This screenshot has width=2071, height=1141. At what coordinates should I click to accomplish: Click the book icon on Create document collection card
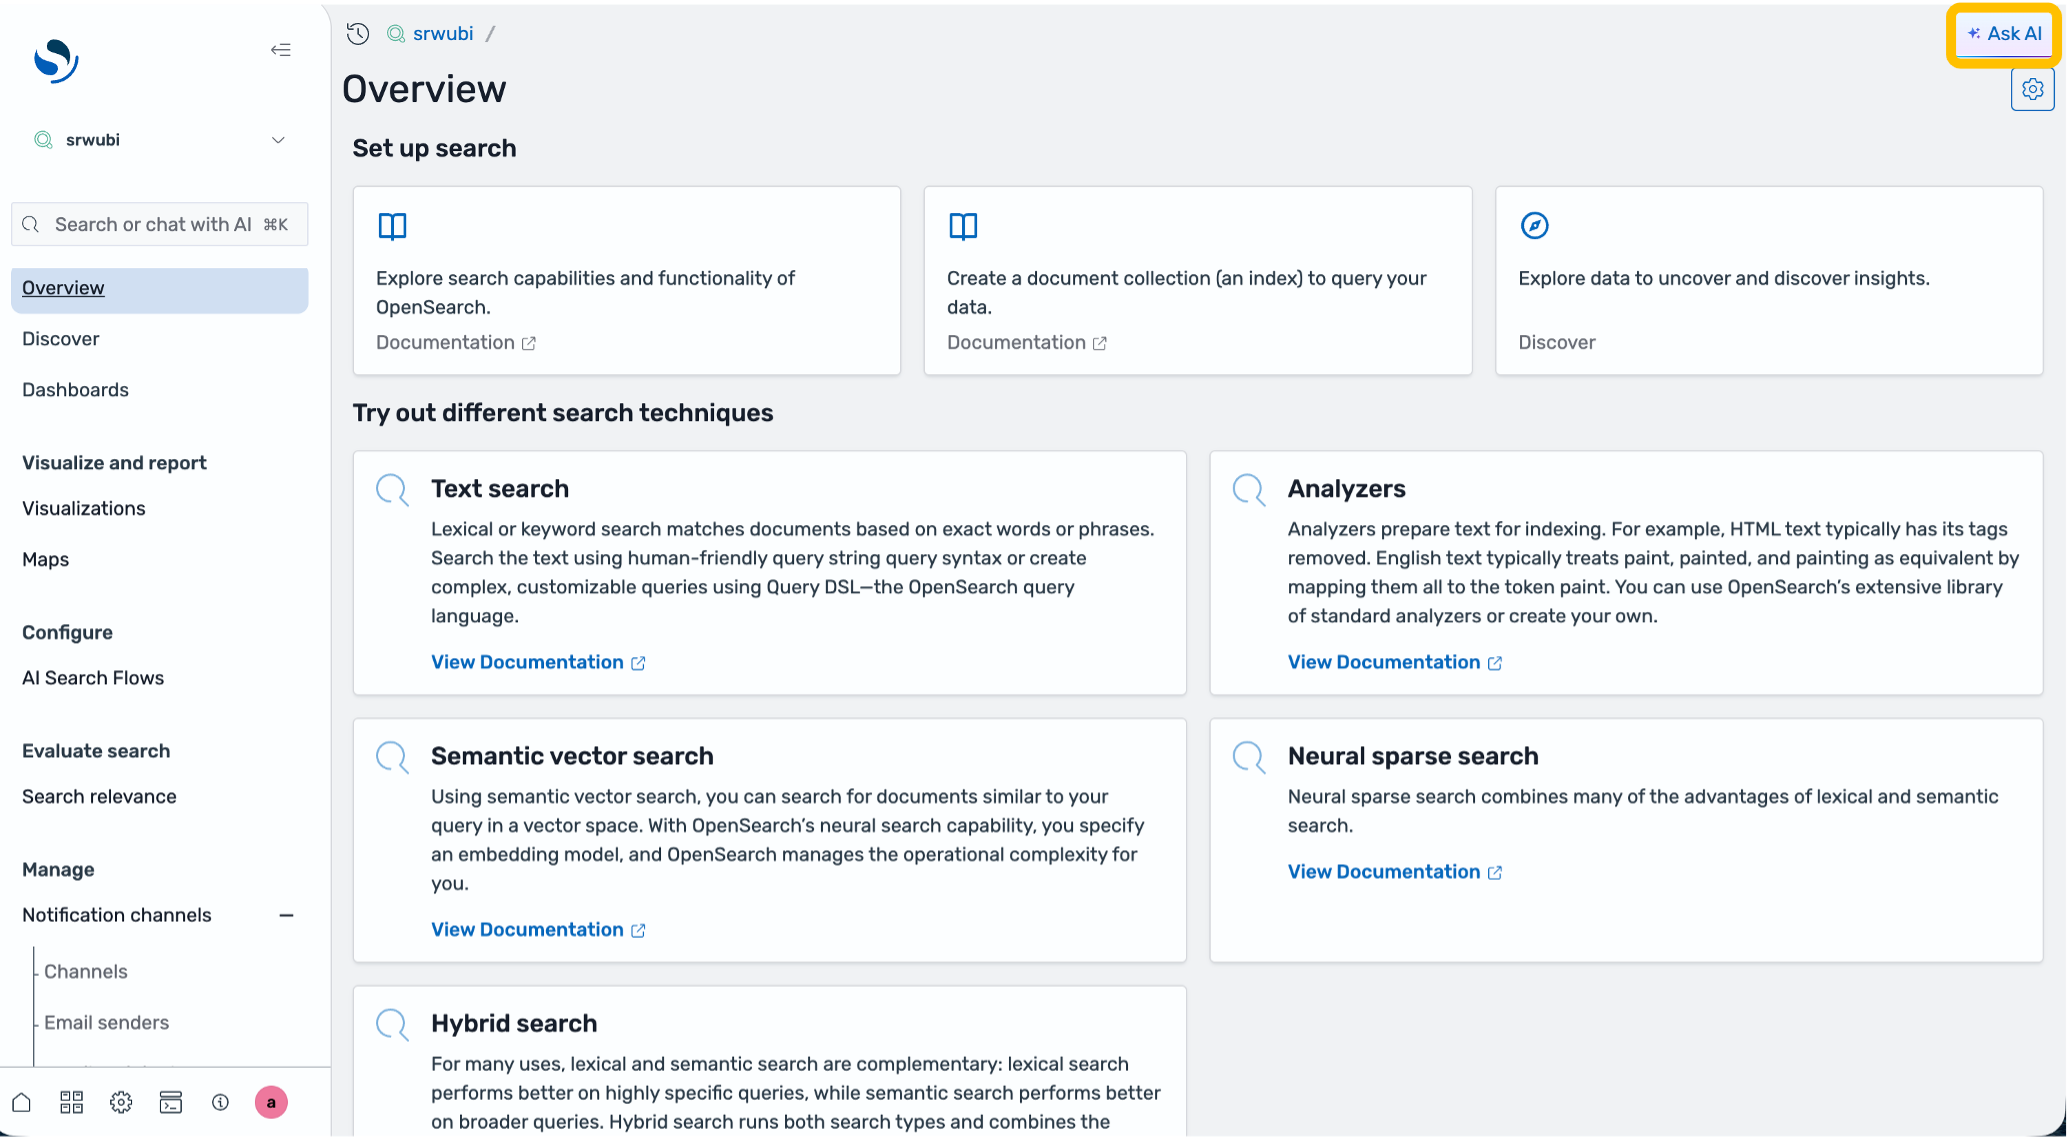click(963, 226)
